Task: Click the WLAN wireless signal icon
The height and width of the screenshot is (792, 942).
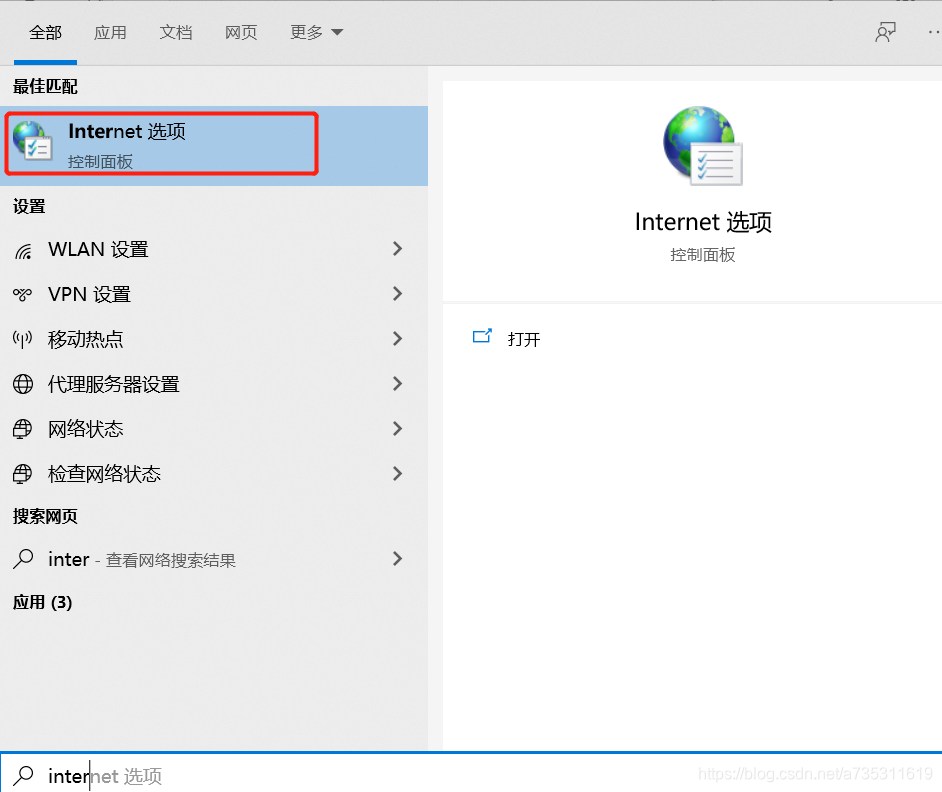Action: pos(23,251)
